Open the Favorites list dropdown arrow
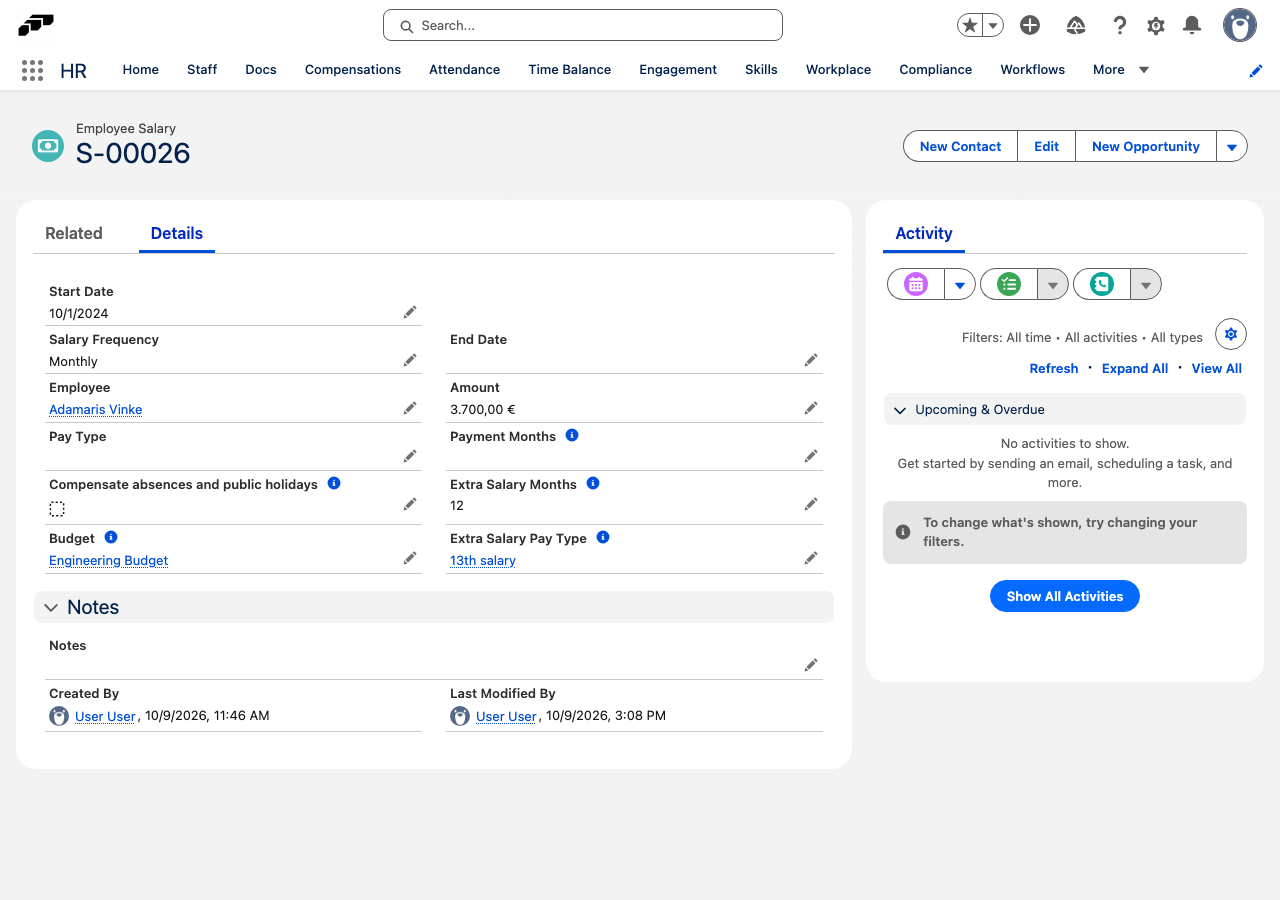Viewport: 1280px width, 900px height. pyautogui.click(x=993, y=26)
